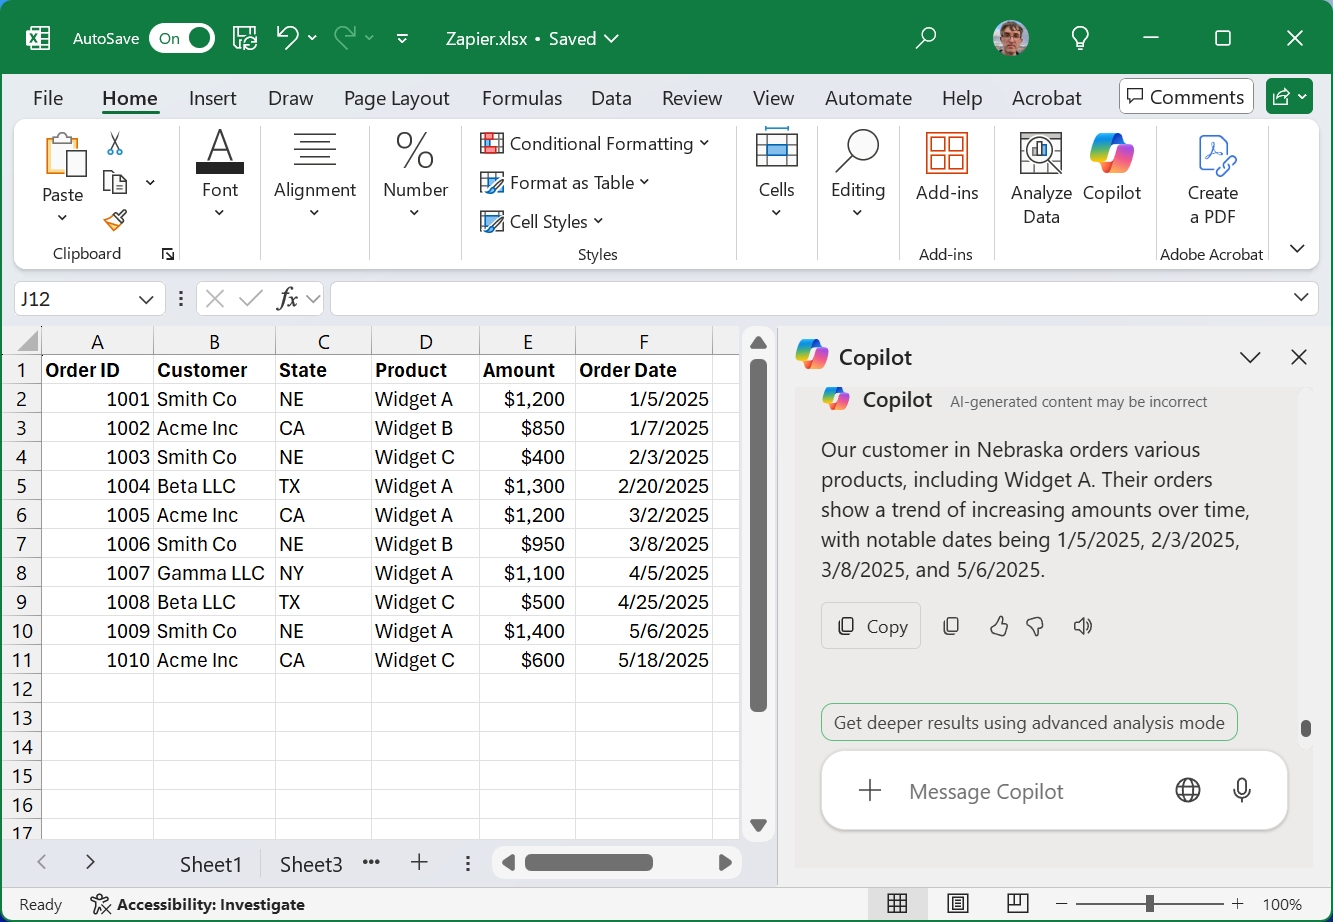Select cell with amount $1,400

click(527, 631)
